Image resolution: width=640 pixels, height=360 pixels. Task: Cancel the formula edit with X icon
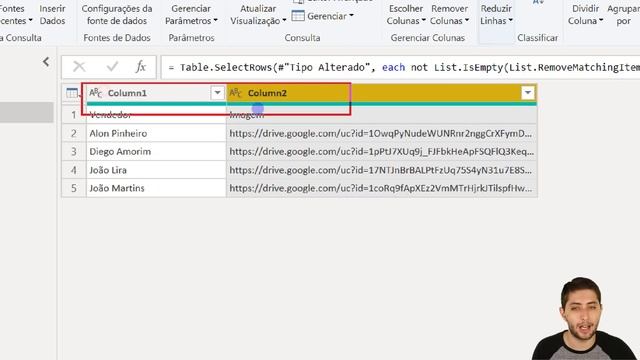click(x=79, y=67)
